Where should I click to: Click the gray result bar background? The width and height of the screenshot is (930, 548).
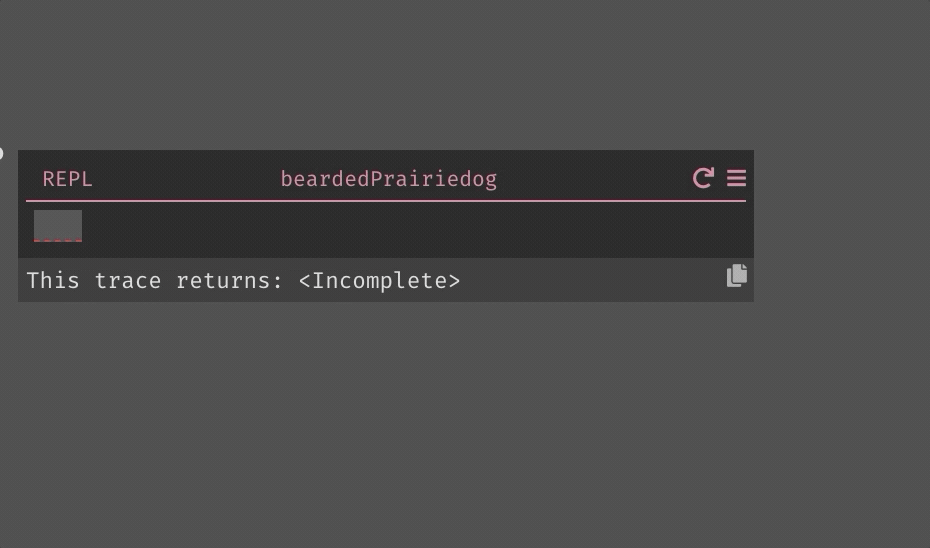[x=593, y=280]
